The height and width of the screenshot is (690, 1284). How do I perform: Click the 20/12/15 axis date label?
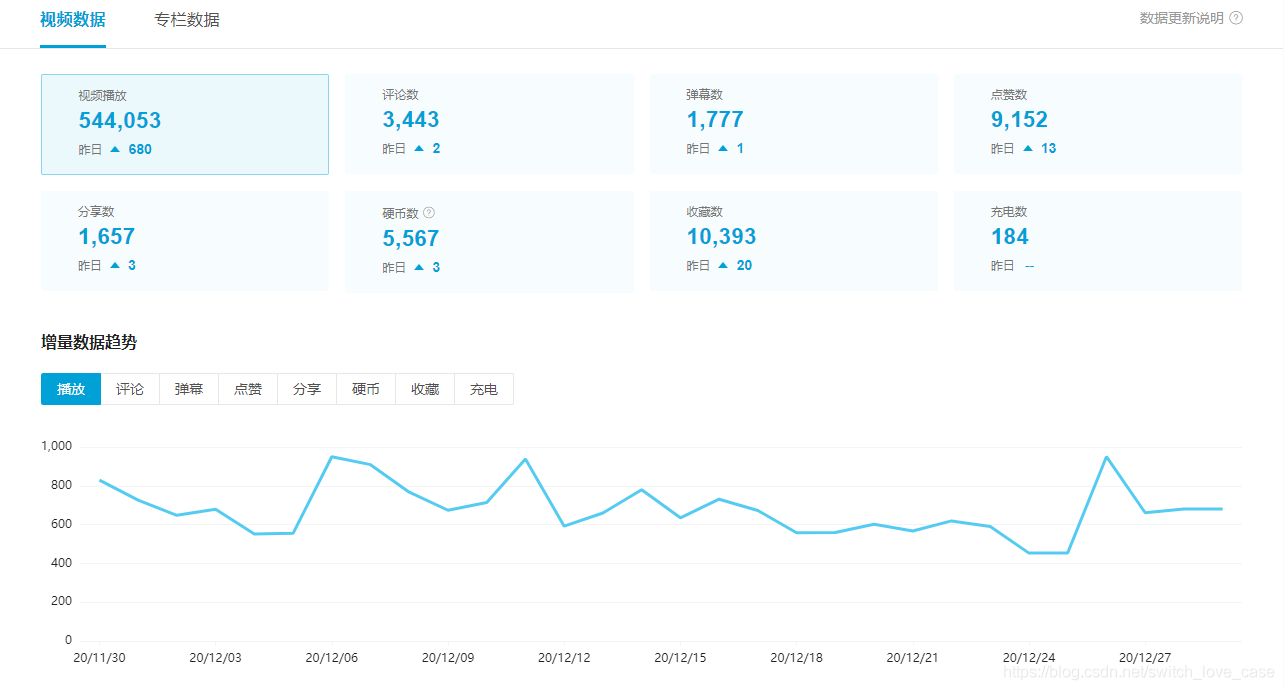(680, 658)
